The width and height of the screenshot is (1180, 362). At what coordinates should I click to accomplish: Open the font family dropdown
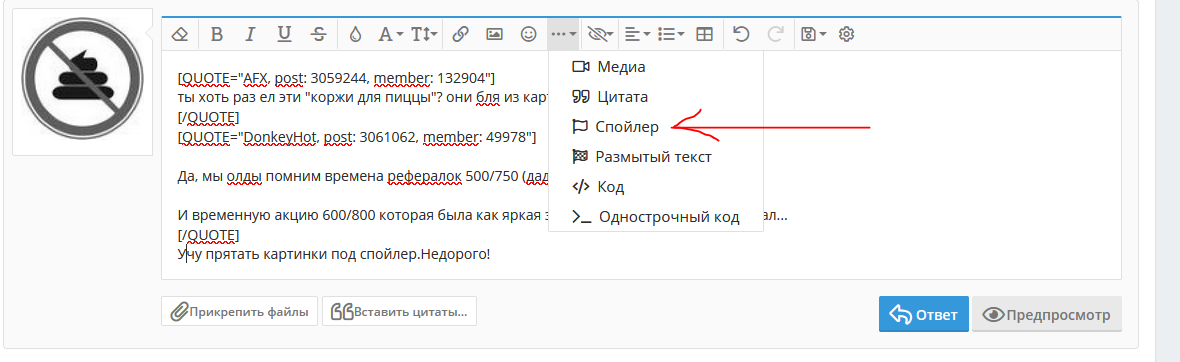tap(391, 34)
